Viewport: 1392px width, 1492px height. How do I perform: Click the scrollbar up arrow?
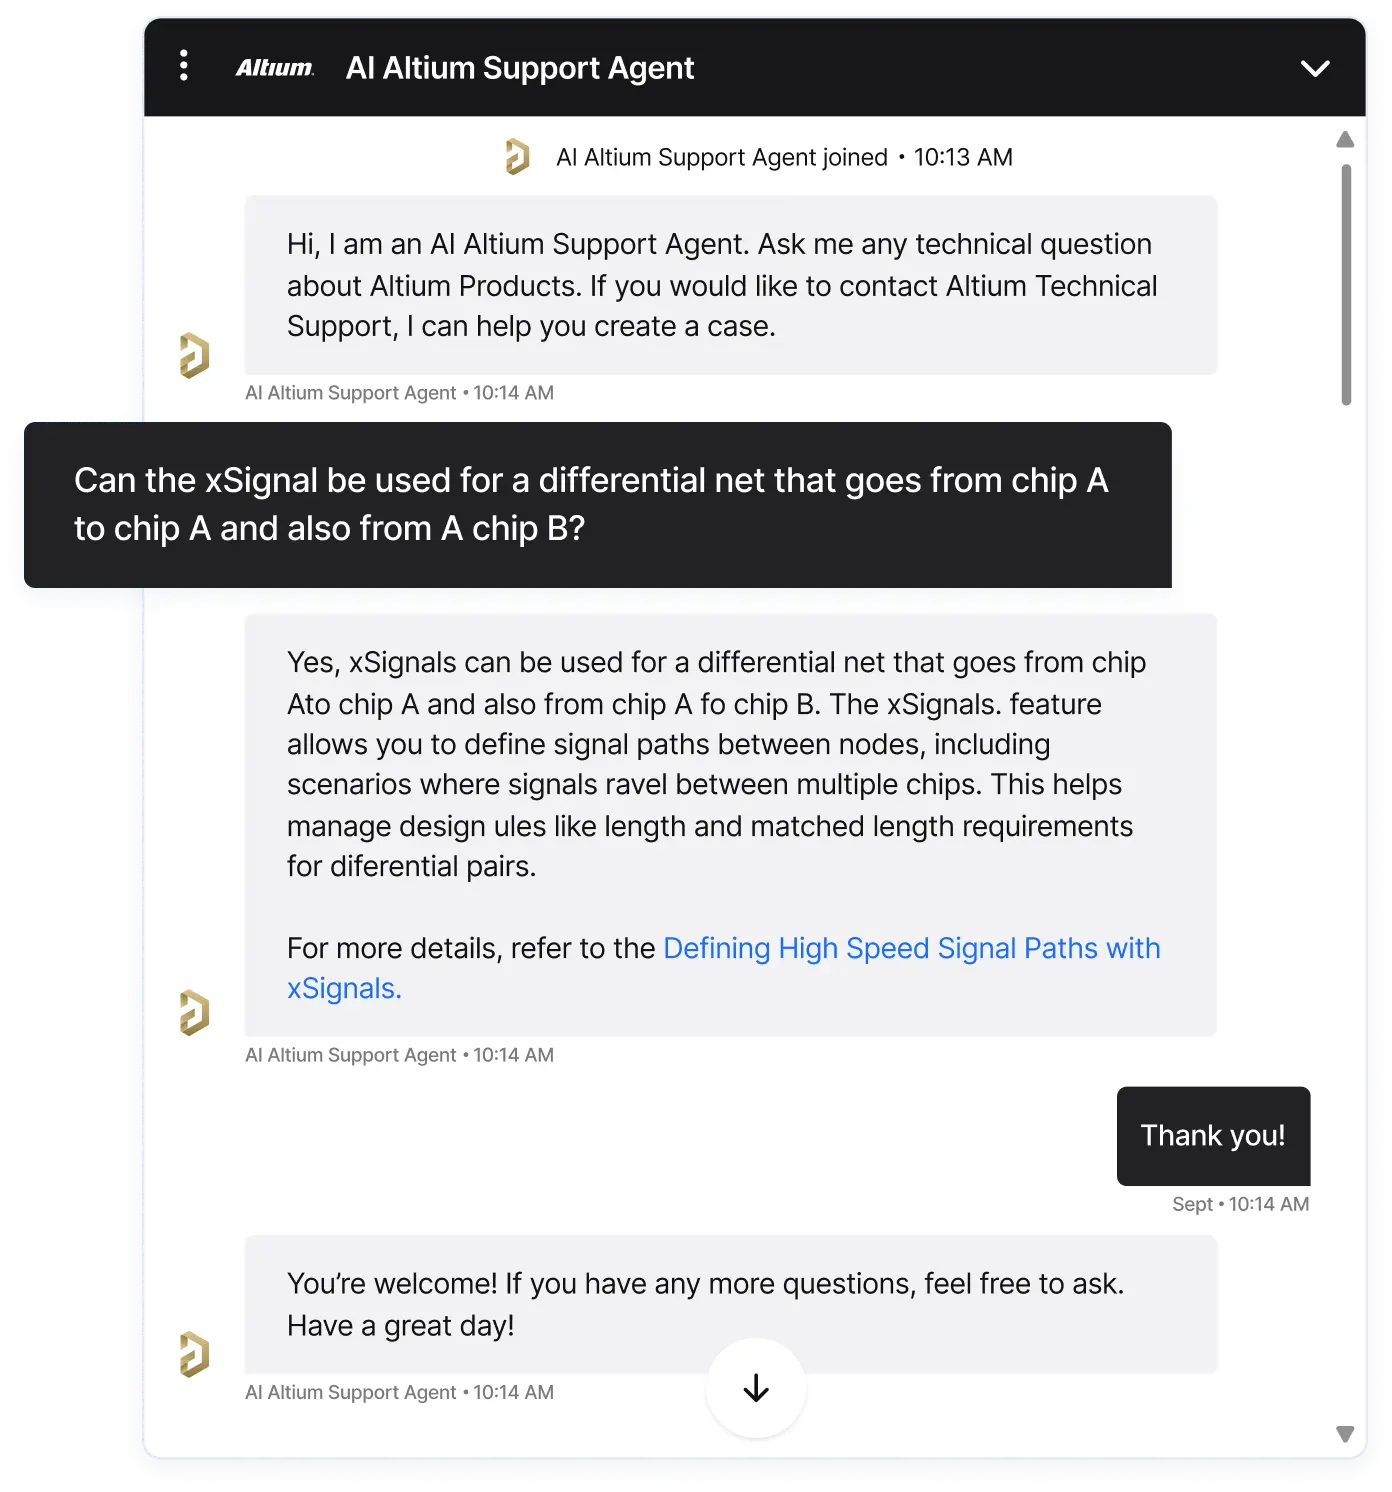(x=1345, y=140)
